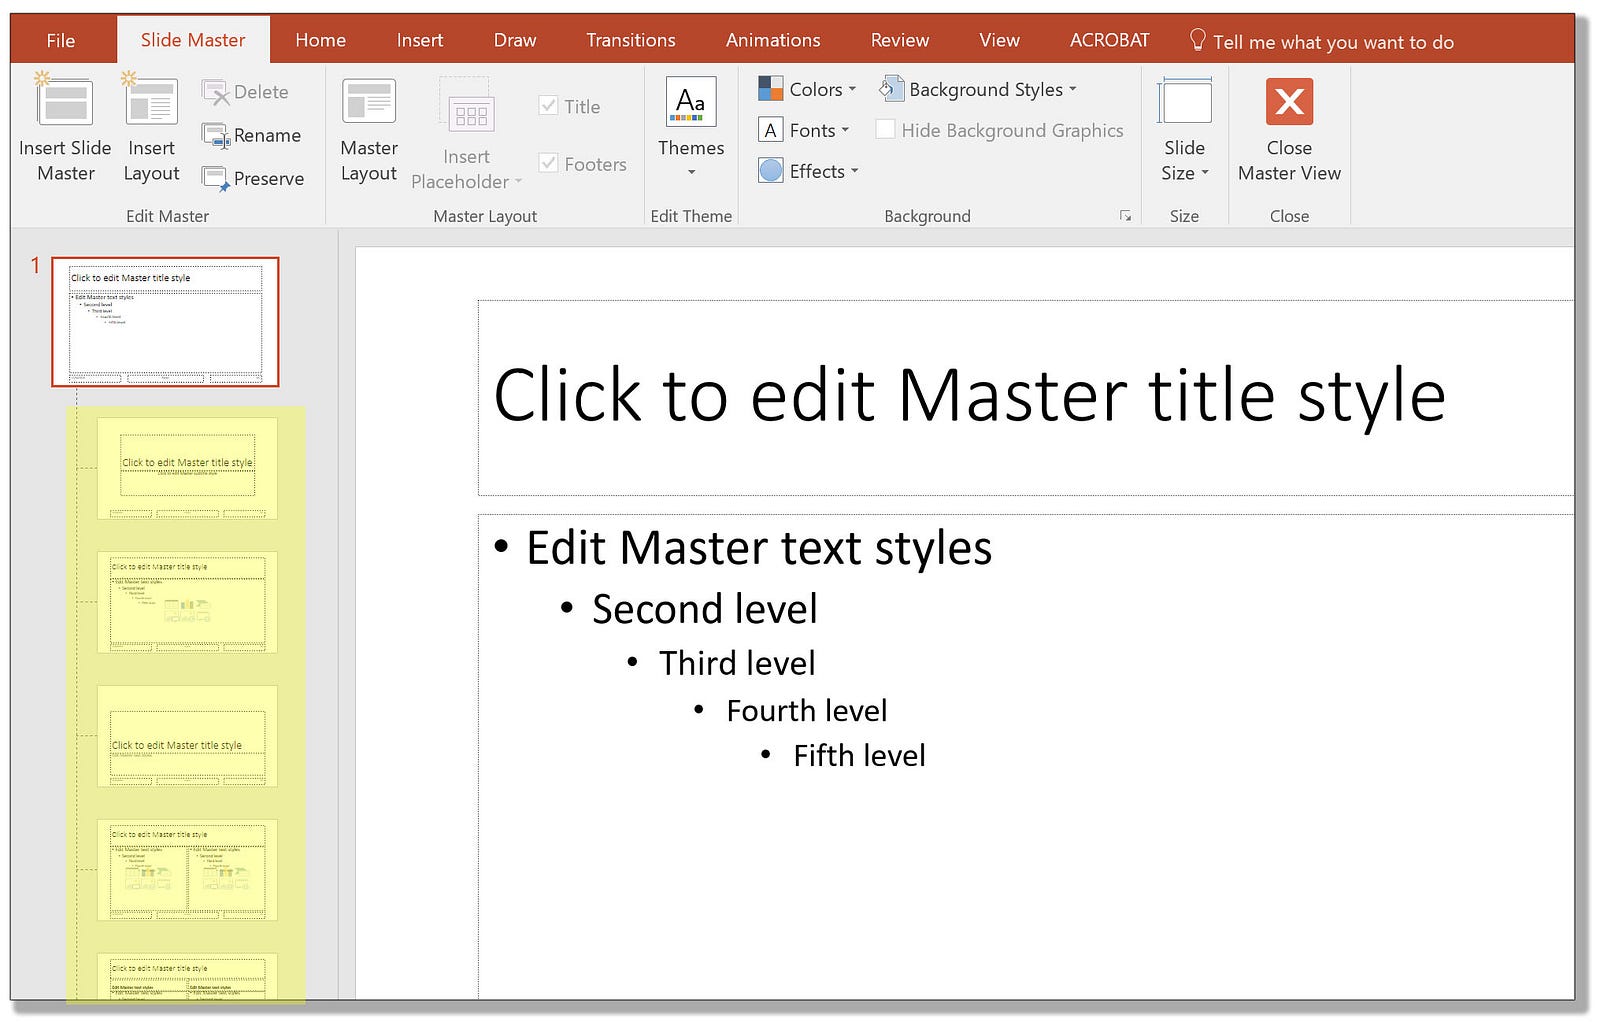Image resolution: width=1600 pixels, height=1022 pixels.
Task: Open the File tab
Action: pos(61,40)
